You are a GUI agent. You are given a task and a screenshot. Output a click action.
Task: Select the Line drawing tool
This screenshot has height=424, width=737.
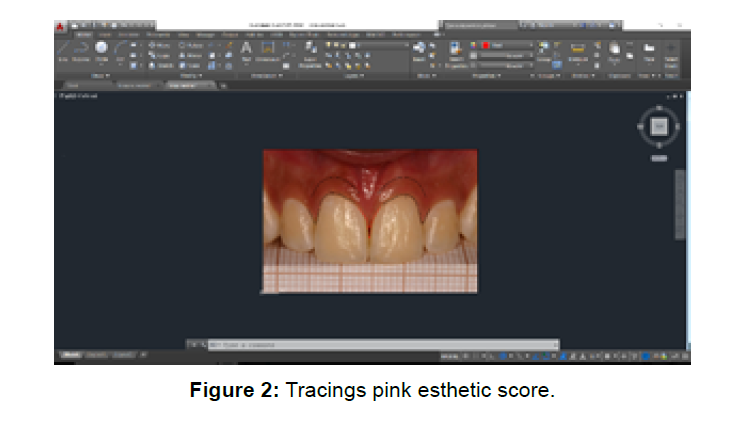coord(63,53)
